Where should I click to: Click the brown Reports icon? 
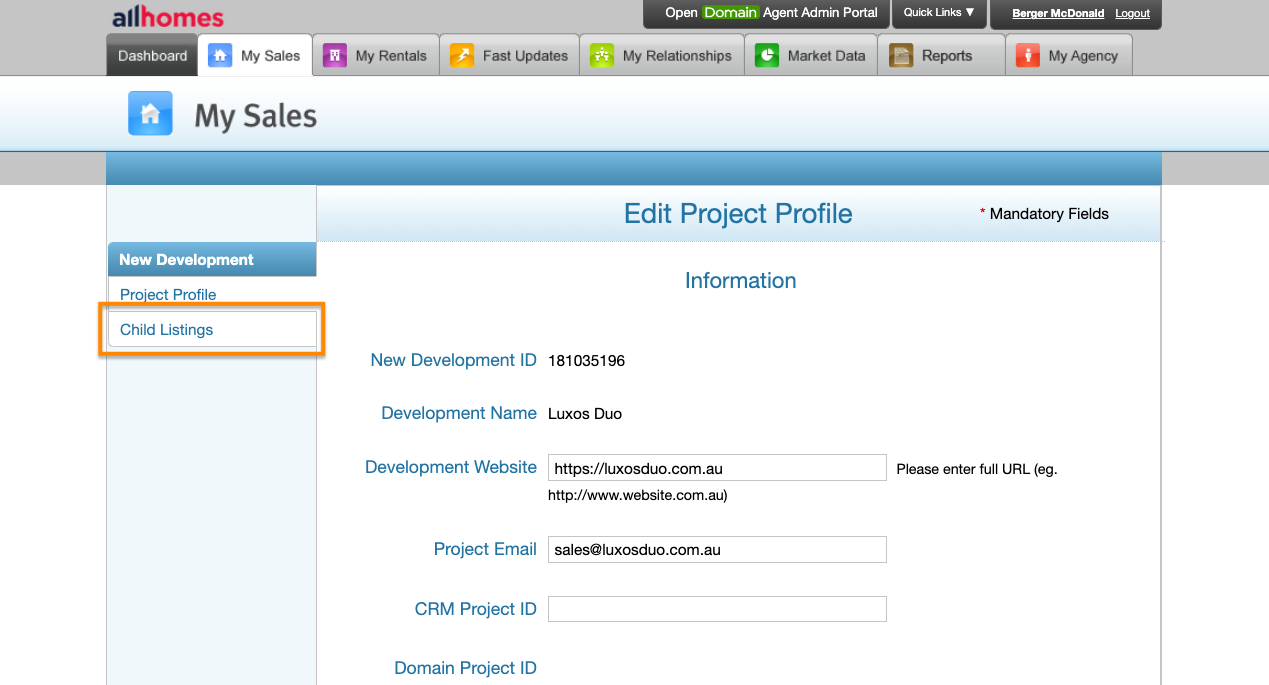pos(901,56)
